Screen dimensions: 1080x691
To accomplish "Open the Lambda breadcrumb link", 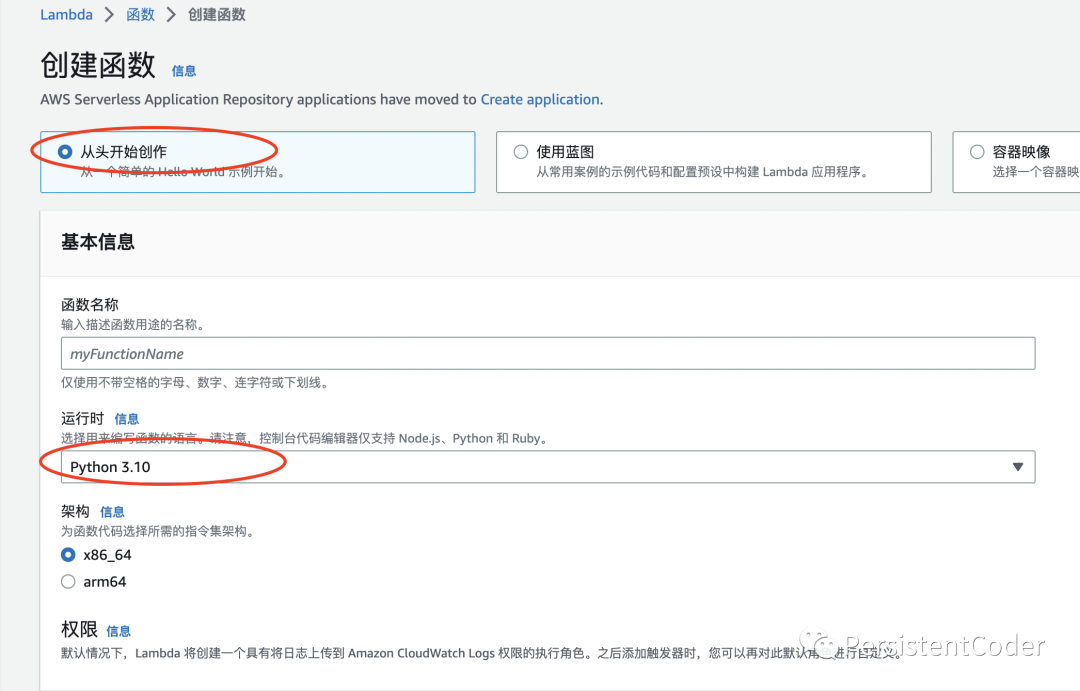I will pyautogui.click(x=66, y=14).
